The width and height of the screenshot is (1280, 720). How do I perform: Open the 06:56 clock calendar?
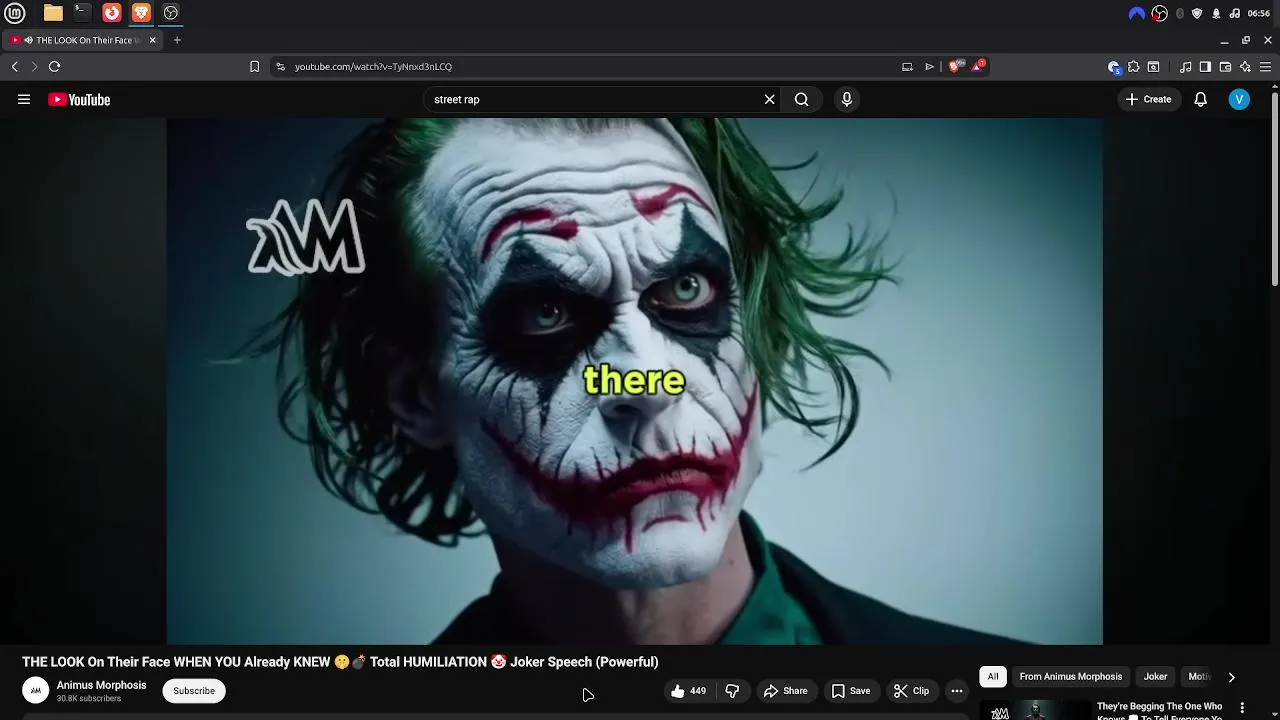click(1259, 13)
